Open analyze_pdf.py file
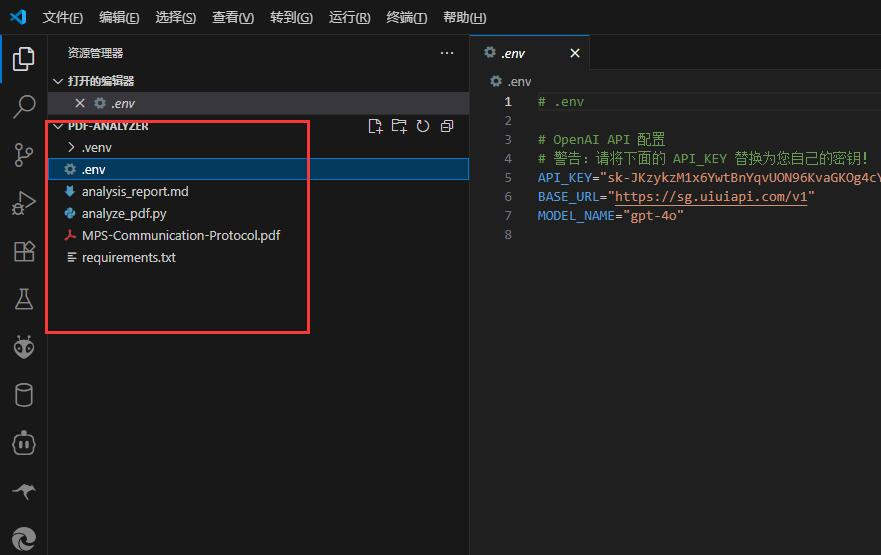Screen dimensions: 881x555 coord(124,213)
